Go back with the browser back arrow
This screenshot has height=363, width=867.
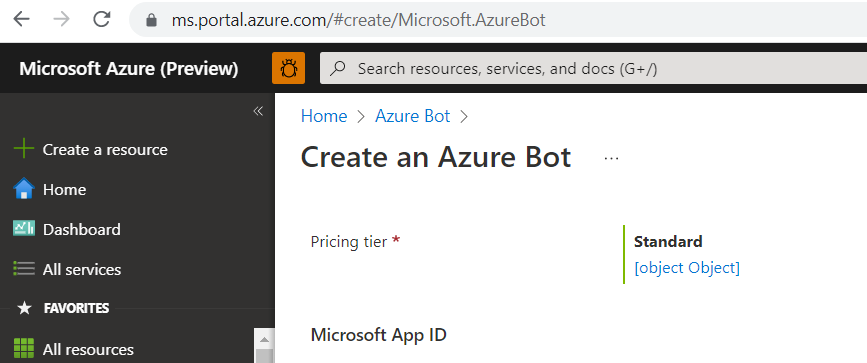[x=21, y=19]
